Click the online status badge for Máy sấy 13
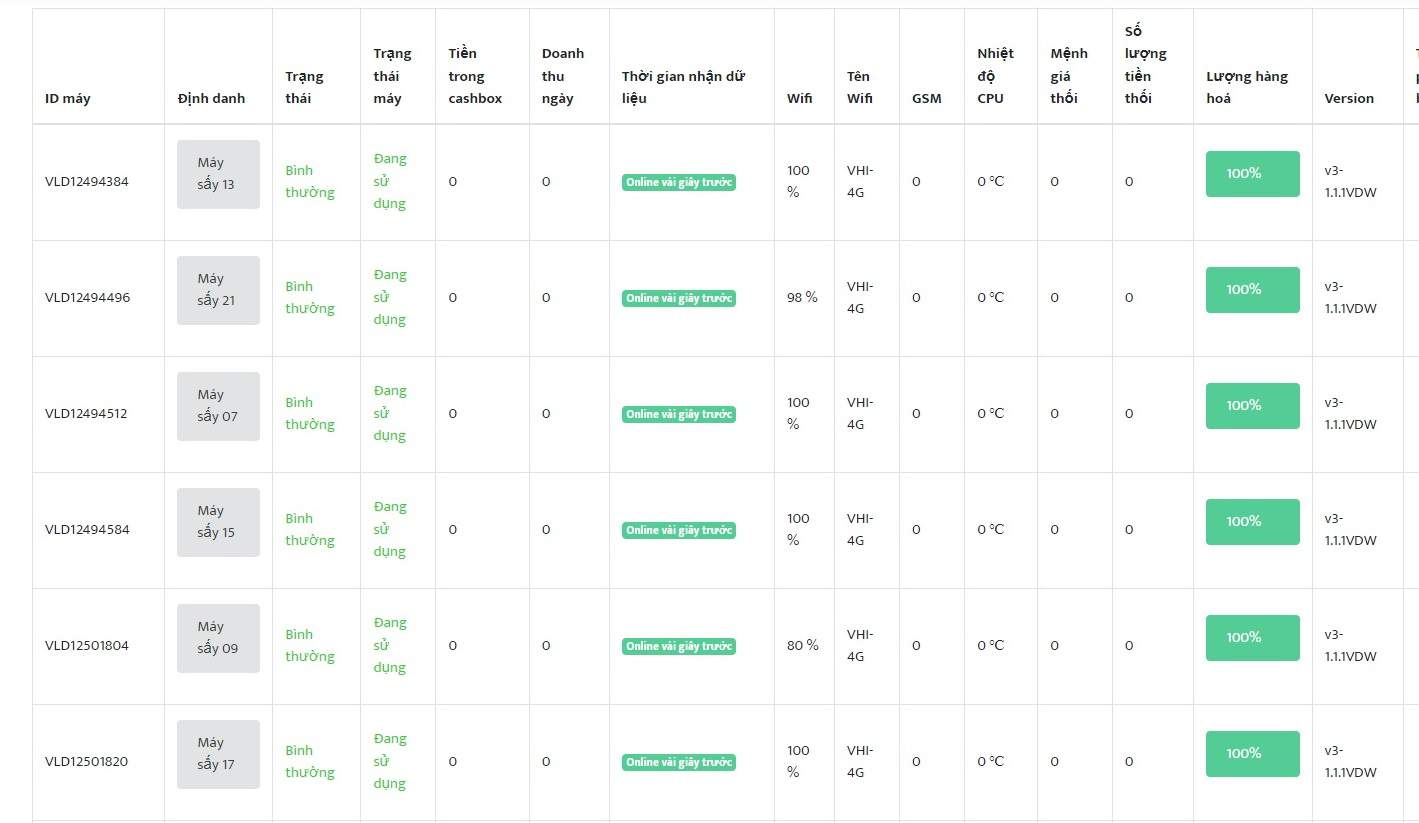Screen dimensions: 1419x823 tap(678, 182)
